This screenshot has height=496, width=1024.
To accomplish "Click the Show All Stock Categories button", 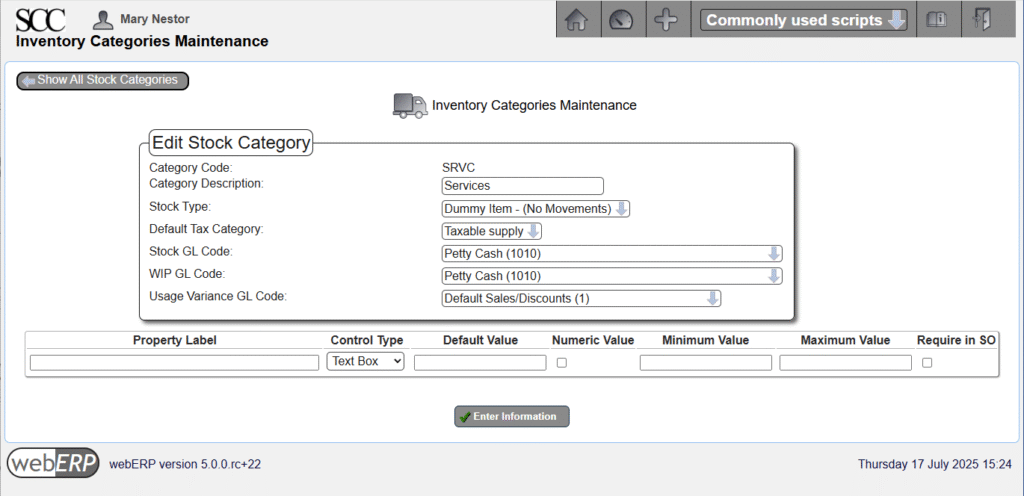I will click(103, 81).
